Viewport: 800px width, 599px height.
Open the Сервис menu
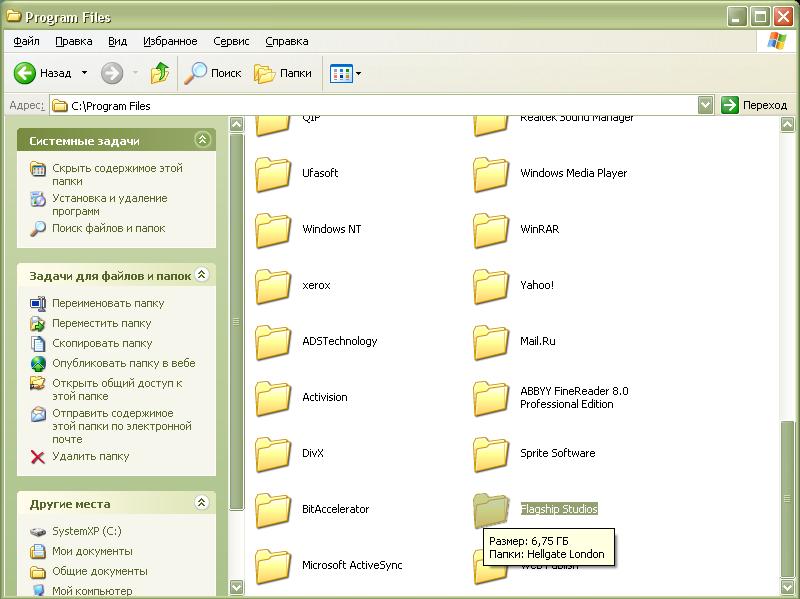point(231,41)
